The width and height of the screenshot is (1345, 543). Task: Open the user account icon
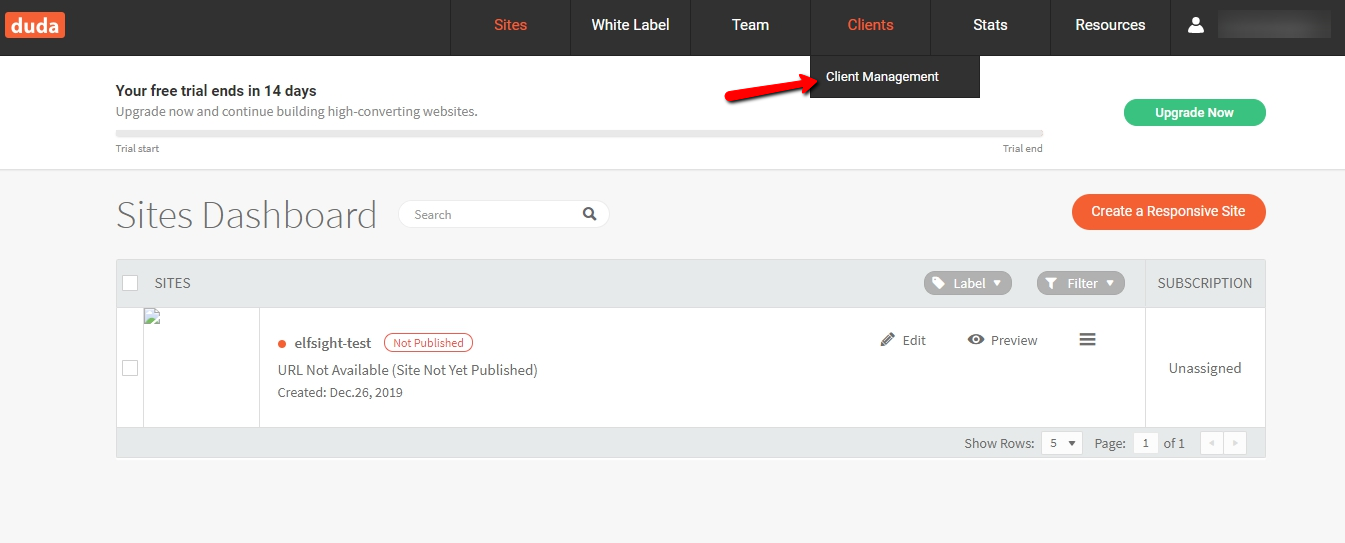[x=1196, y=25]
